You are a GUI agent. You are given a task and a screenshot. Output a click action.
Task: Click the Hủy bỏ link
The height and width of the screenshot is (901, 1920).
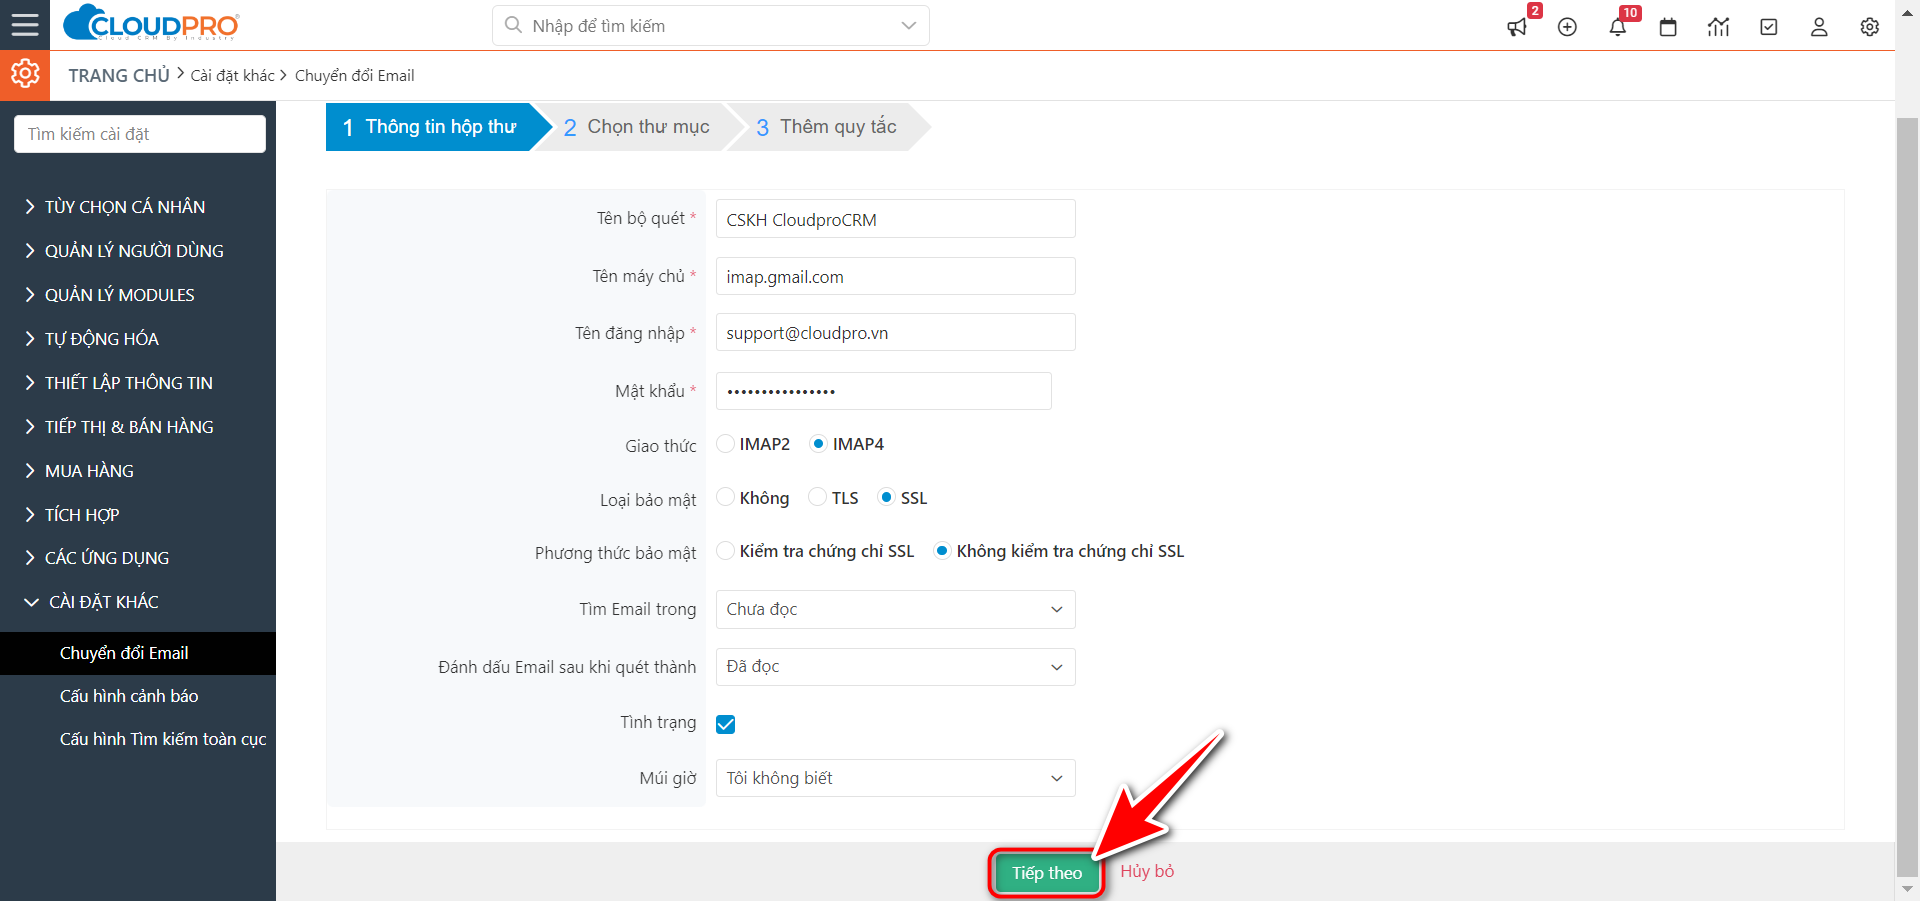tap(1147, 871)
